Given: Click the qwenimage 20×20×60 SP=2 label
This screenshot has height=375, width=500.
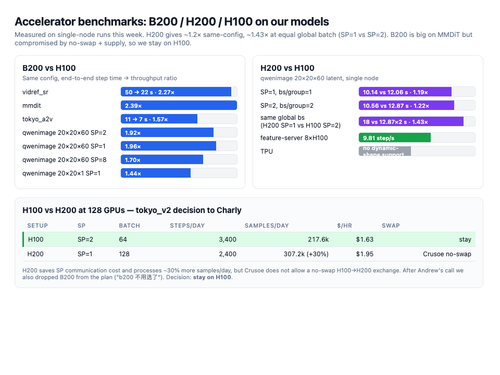Looking at the screenshot, I should click(64, 133).
